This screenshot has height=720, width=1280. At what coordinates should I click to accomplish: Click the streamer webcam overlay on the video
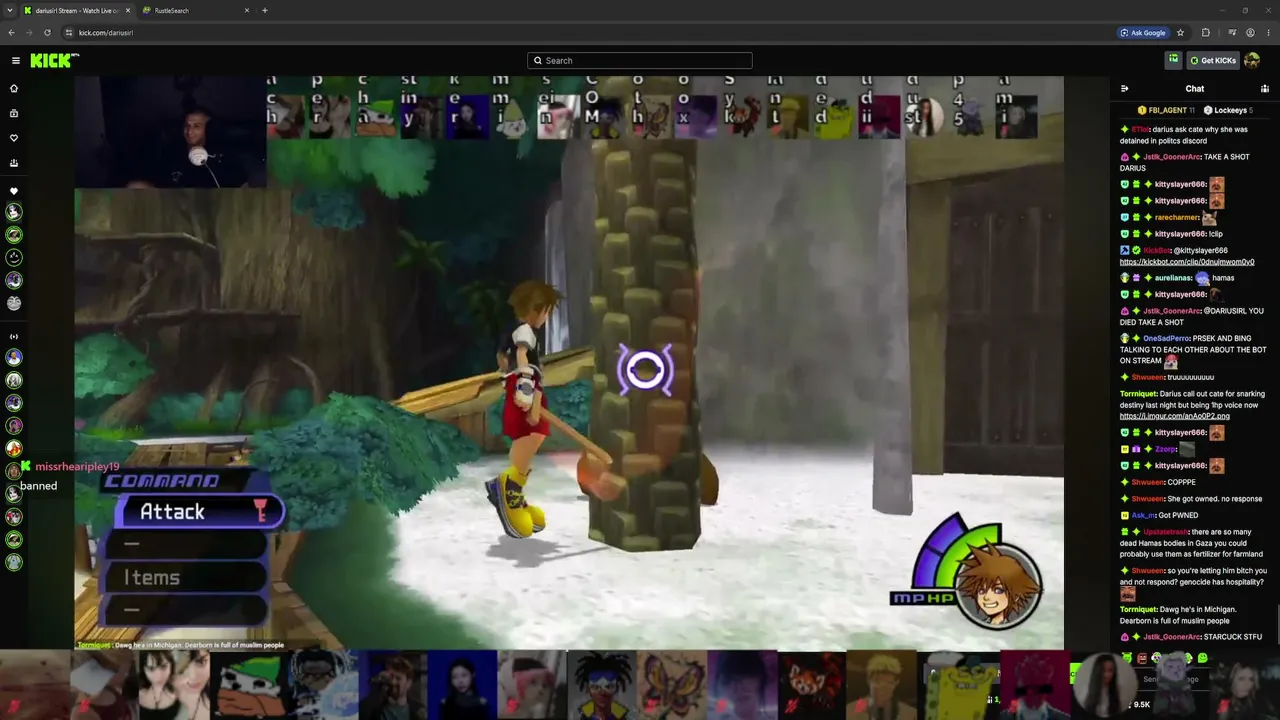click(x=170, y=132)
